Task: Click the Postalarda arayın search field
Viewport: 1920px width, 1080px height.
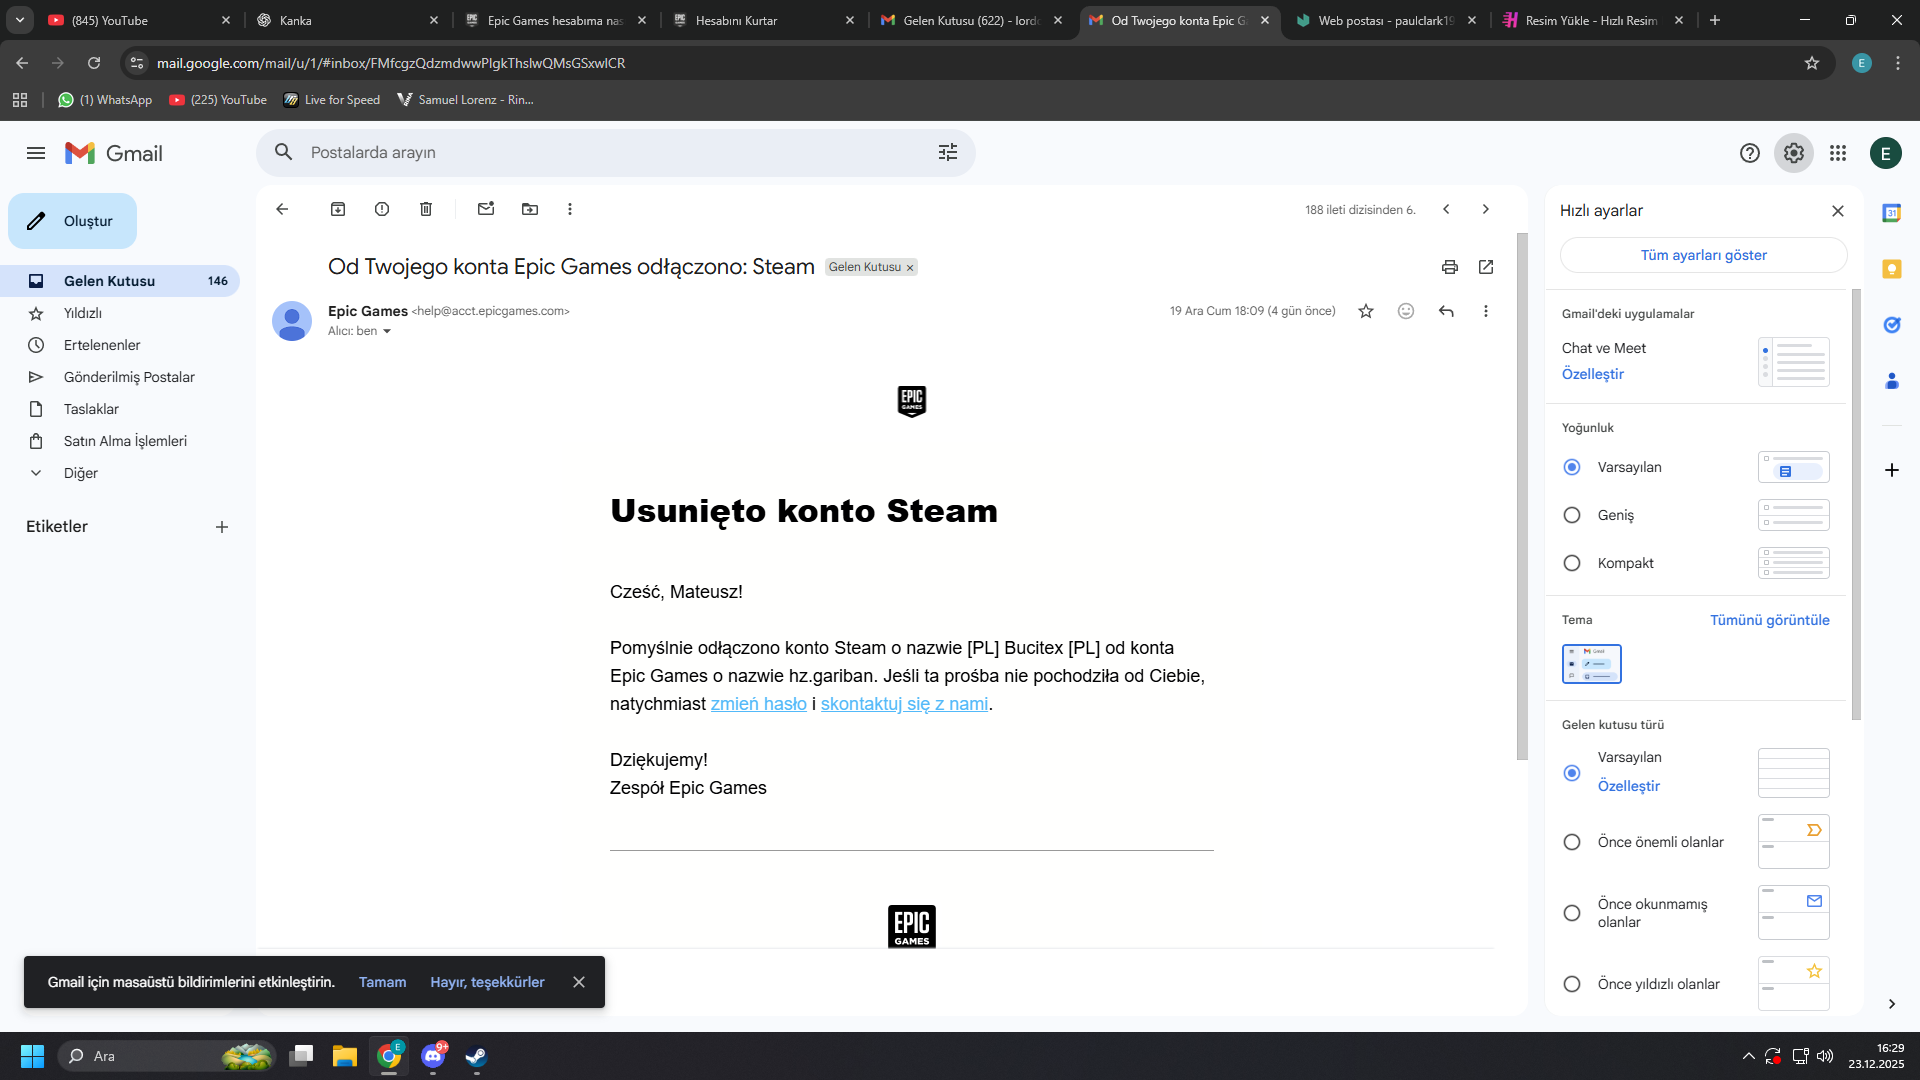Action: [x=615, y=152]
